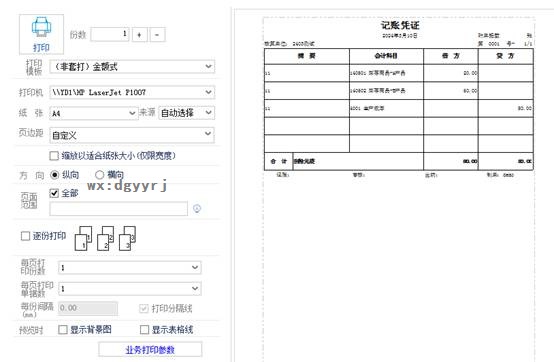The height and width of the screenshot is (362, 554).
Task: Select the 横向 landscape radio button
Action: 100,175
